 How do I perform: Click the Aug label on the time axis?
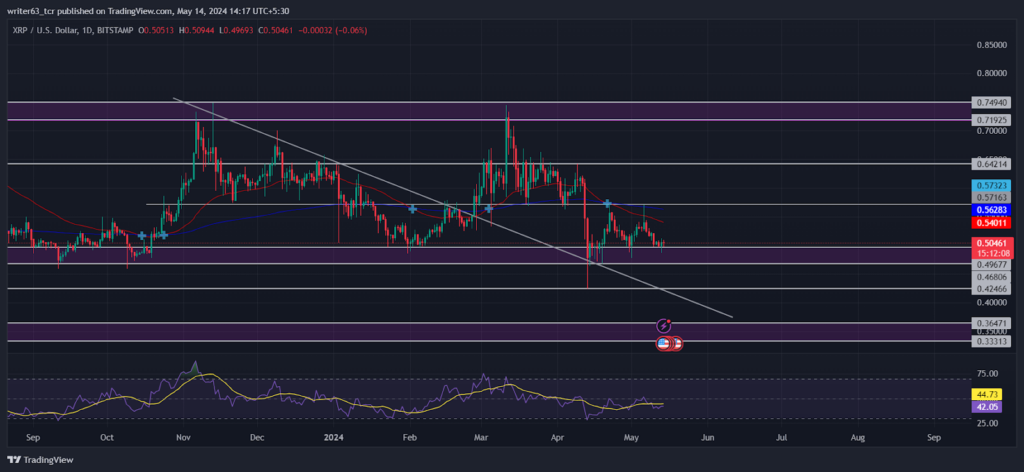[x=858, y=436]
